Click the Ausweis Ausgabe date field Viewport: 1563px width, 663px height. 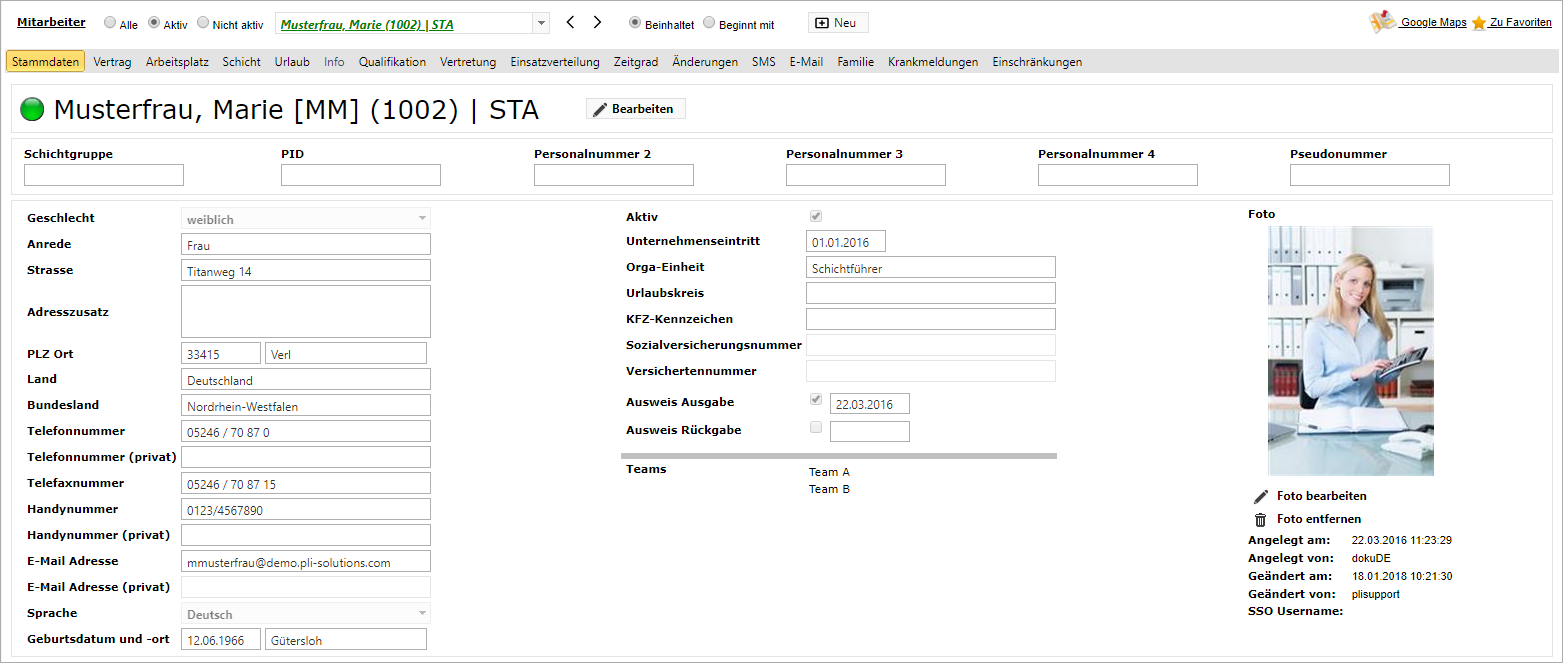pos(870,403)
